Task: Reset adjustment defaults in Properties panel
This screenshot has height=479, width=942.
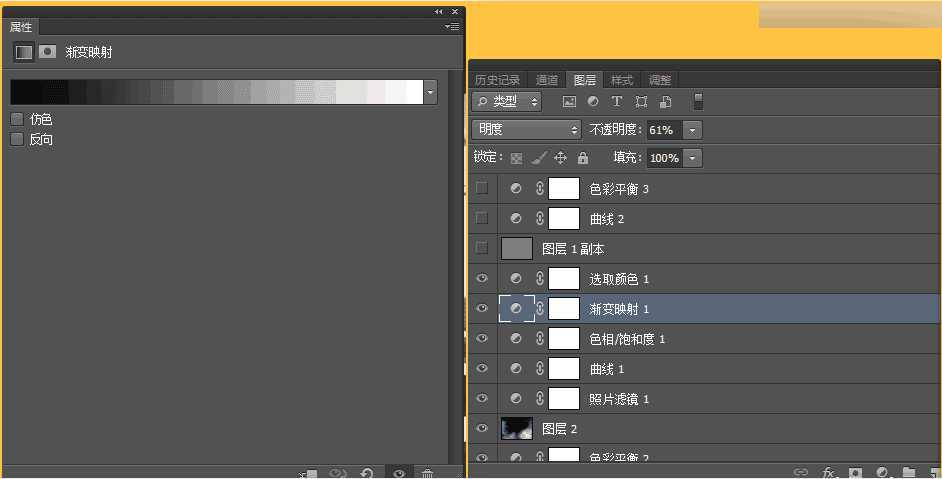Action: coord(367,473)
